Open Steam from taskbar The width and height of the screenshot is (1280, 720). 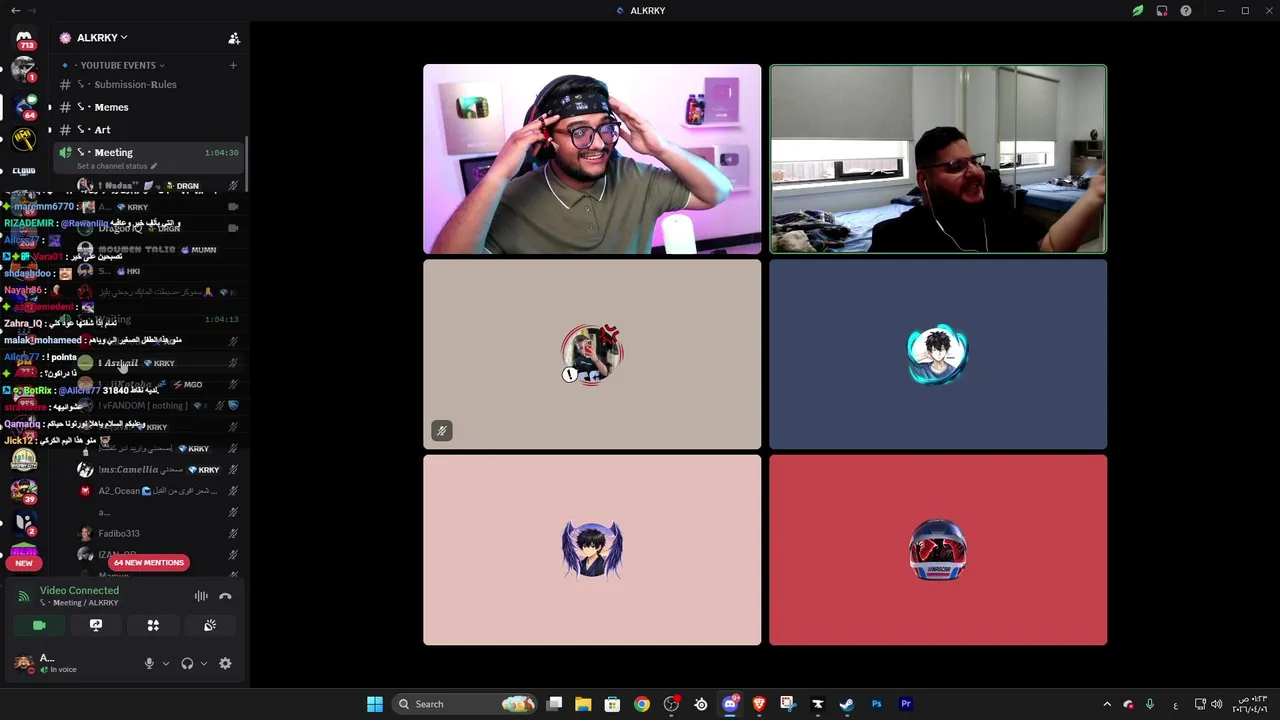(x=846, y=704)
